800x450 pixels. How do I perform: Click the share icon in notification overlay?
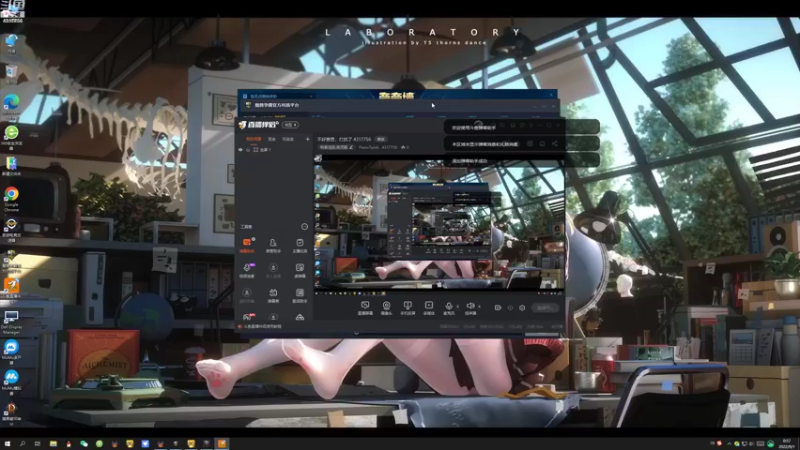coord(554,144)
